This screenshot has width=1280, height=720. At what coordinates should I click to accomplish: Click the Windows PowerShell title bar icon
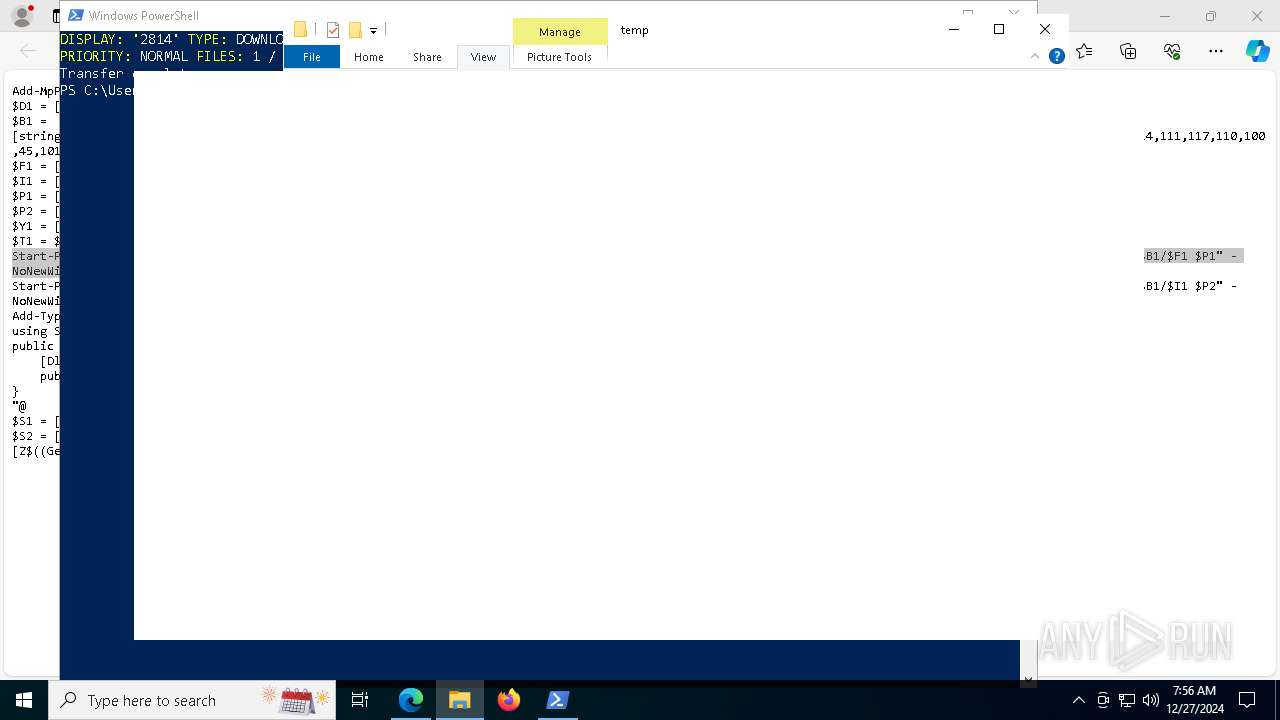75,15
